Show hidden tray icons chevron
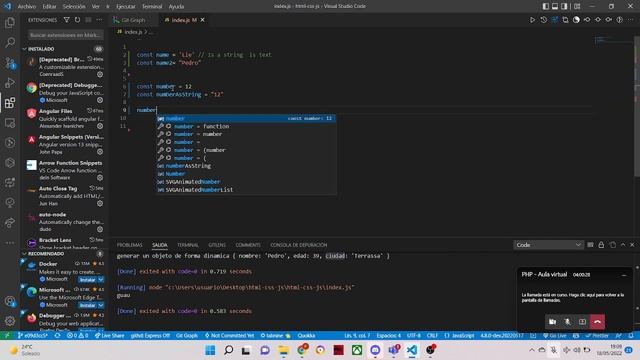The width and height of the screenshot is (640, 360). point(531,350)
